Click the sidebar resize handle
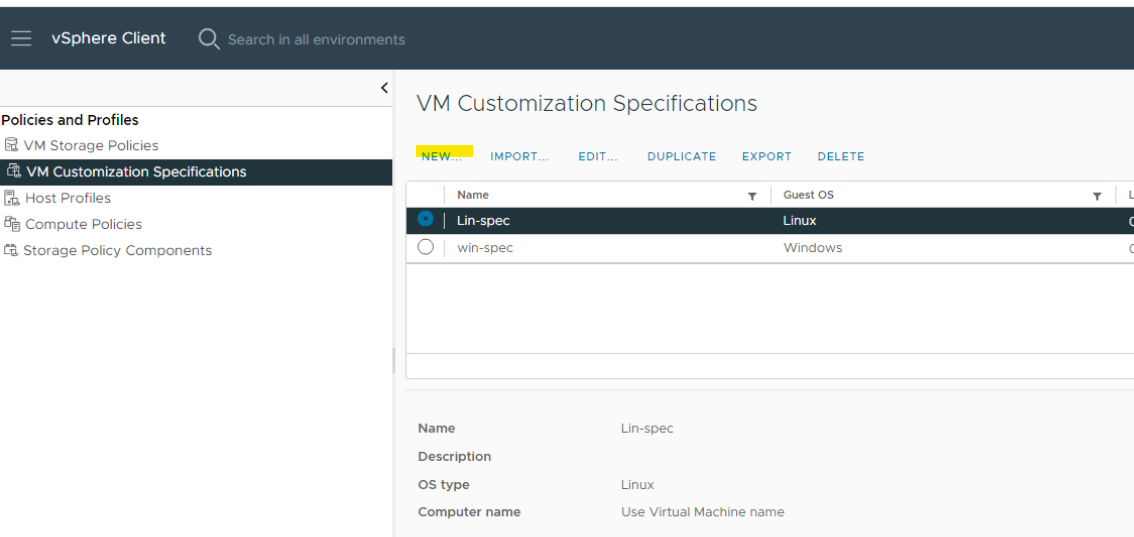Viewport: 1134px width, 537px height. point(393,360)
